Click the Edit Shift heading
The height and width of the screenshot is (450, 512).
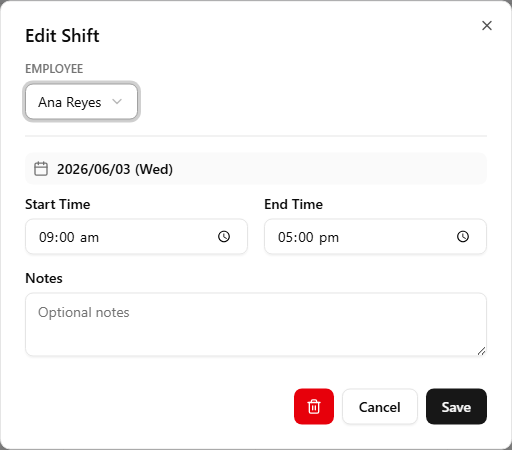pyautogui.click(x=62, y=36)
